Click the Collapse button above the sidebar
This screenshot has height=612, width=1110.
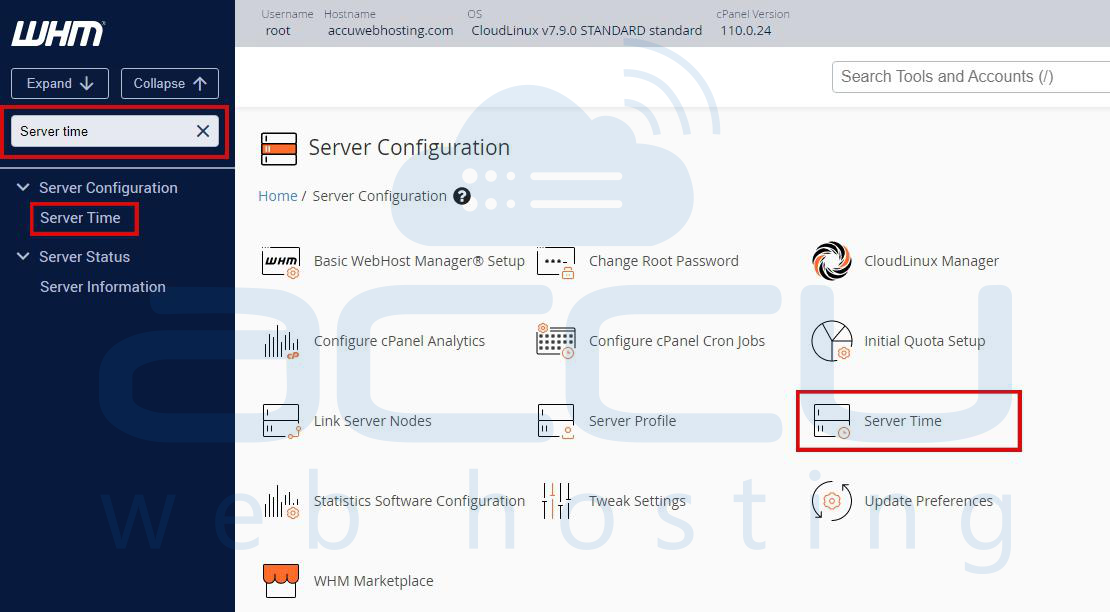[169, 83]
